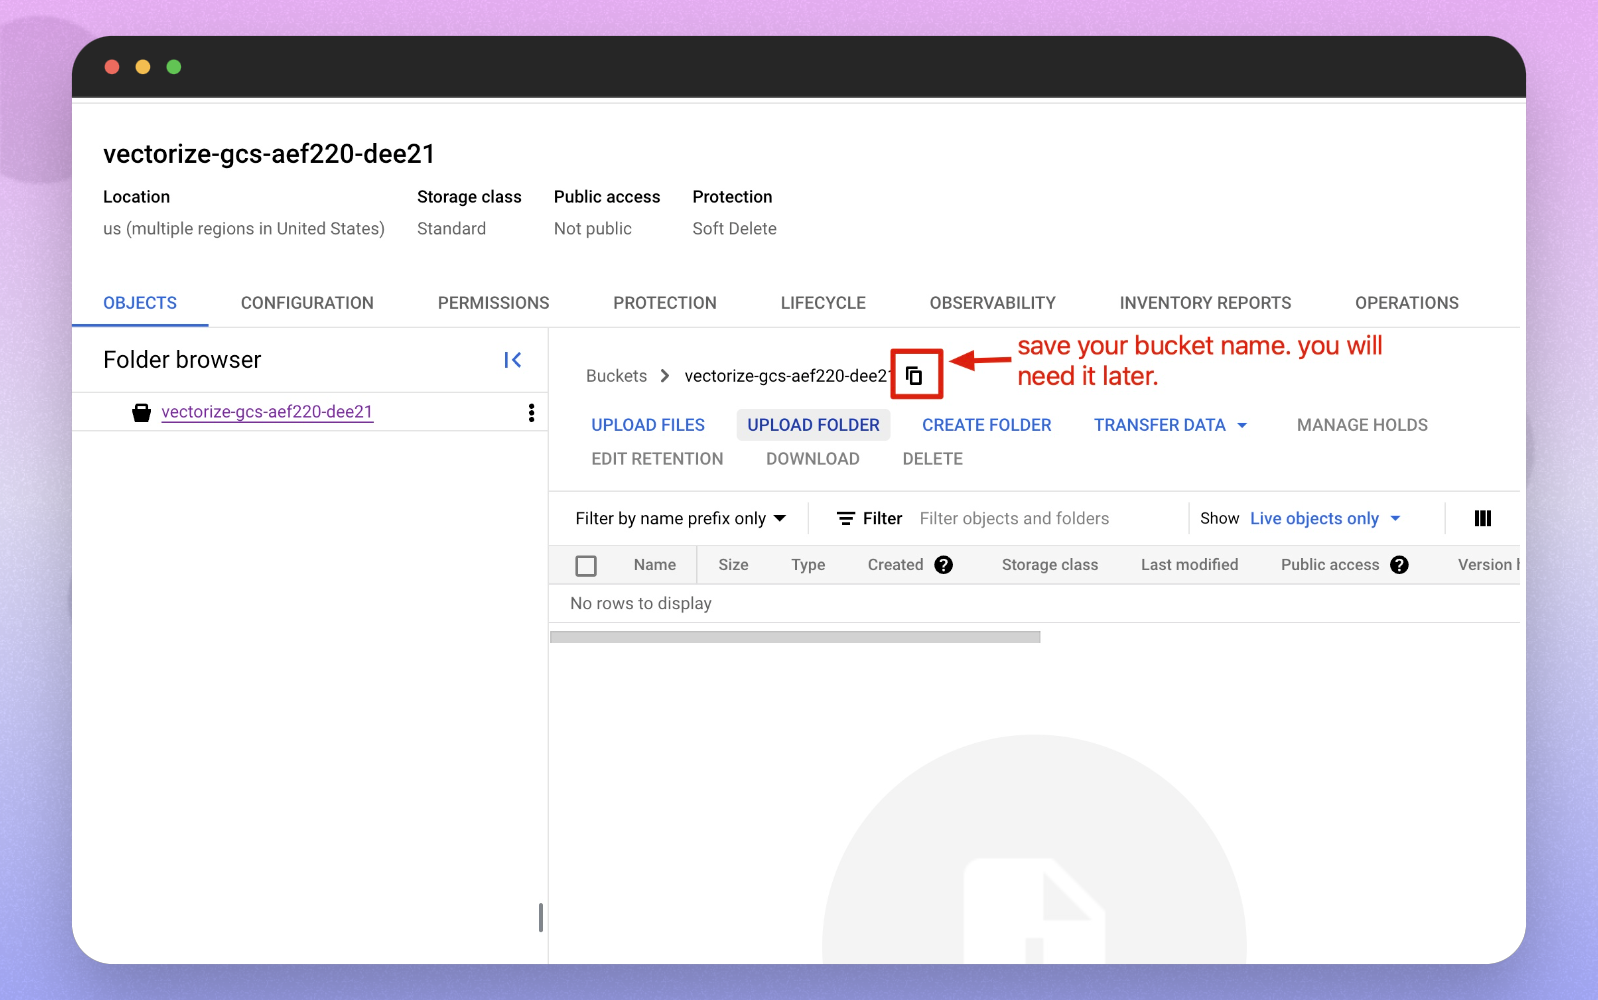
Task: Go to the Lifecycle tab
Action: [x=823, y=303]
